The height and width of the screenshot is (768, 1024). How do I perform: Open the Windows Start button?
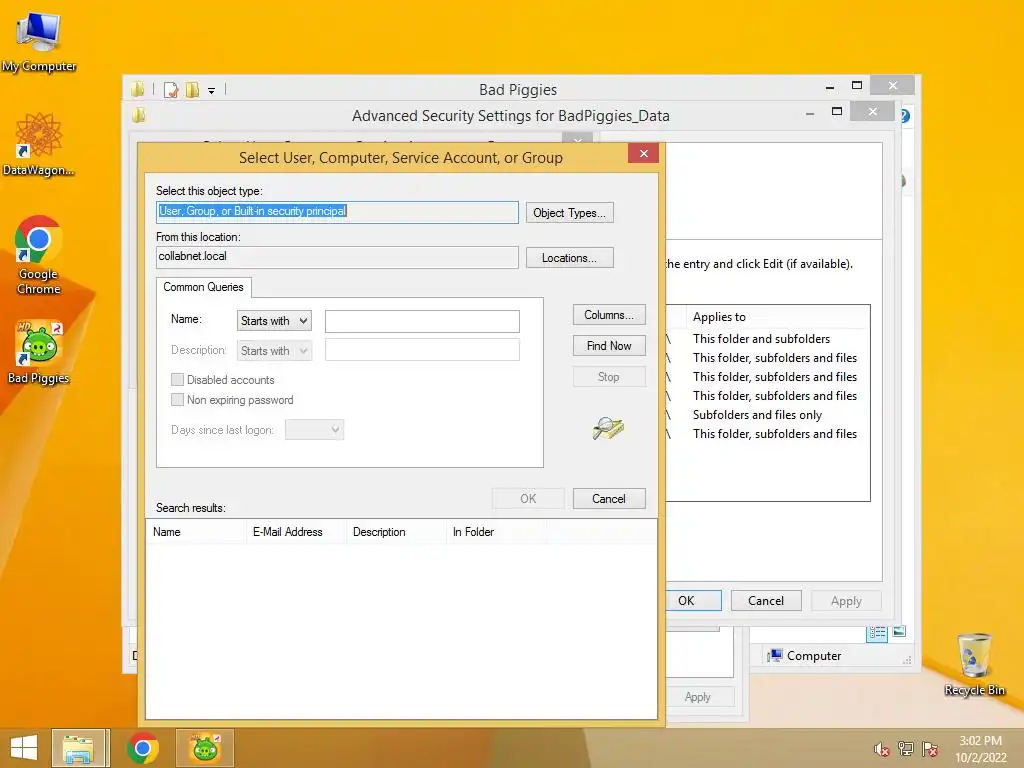pyautogui.click(x=24, y=748)
